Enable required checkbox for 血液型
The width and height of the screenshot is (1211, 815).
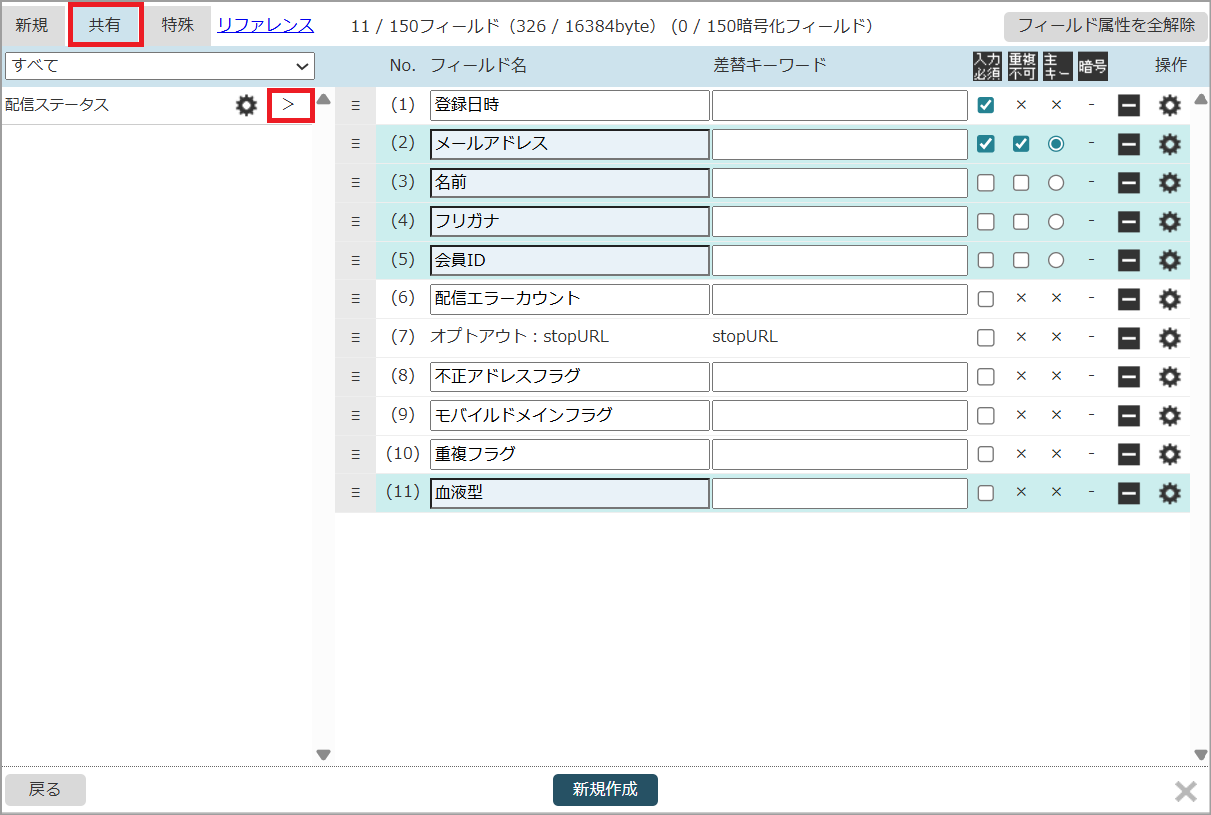point(986,493)
